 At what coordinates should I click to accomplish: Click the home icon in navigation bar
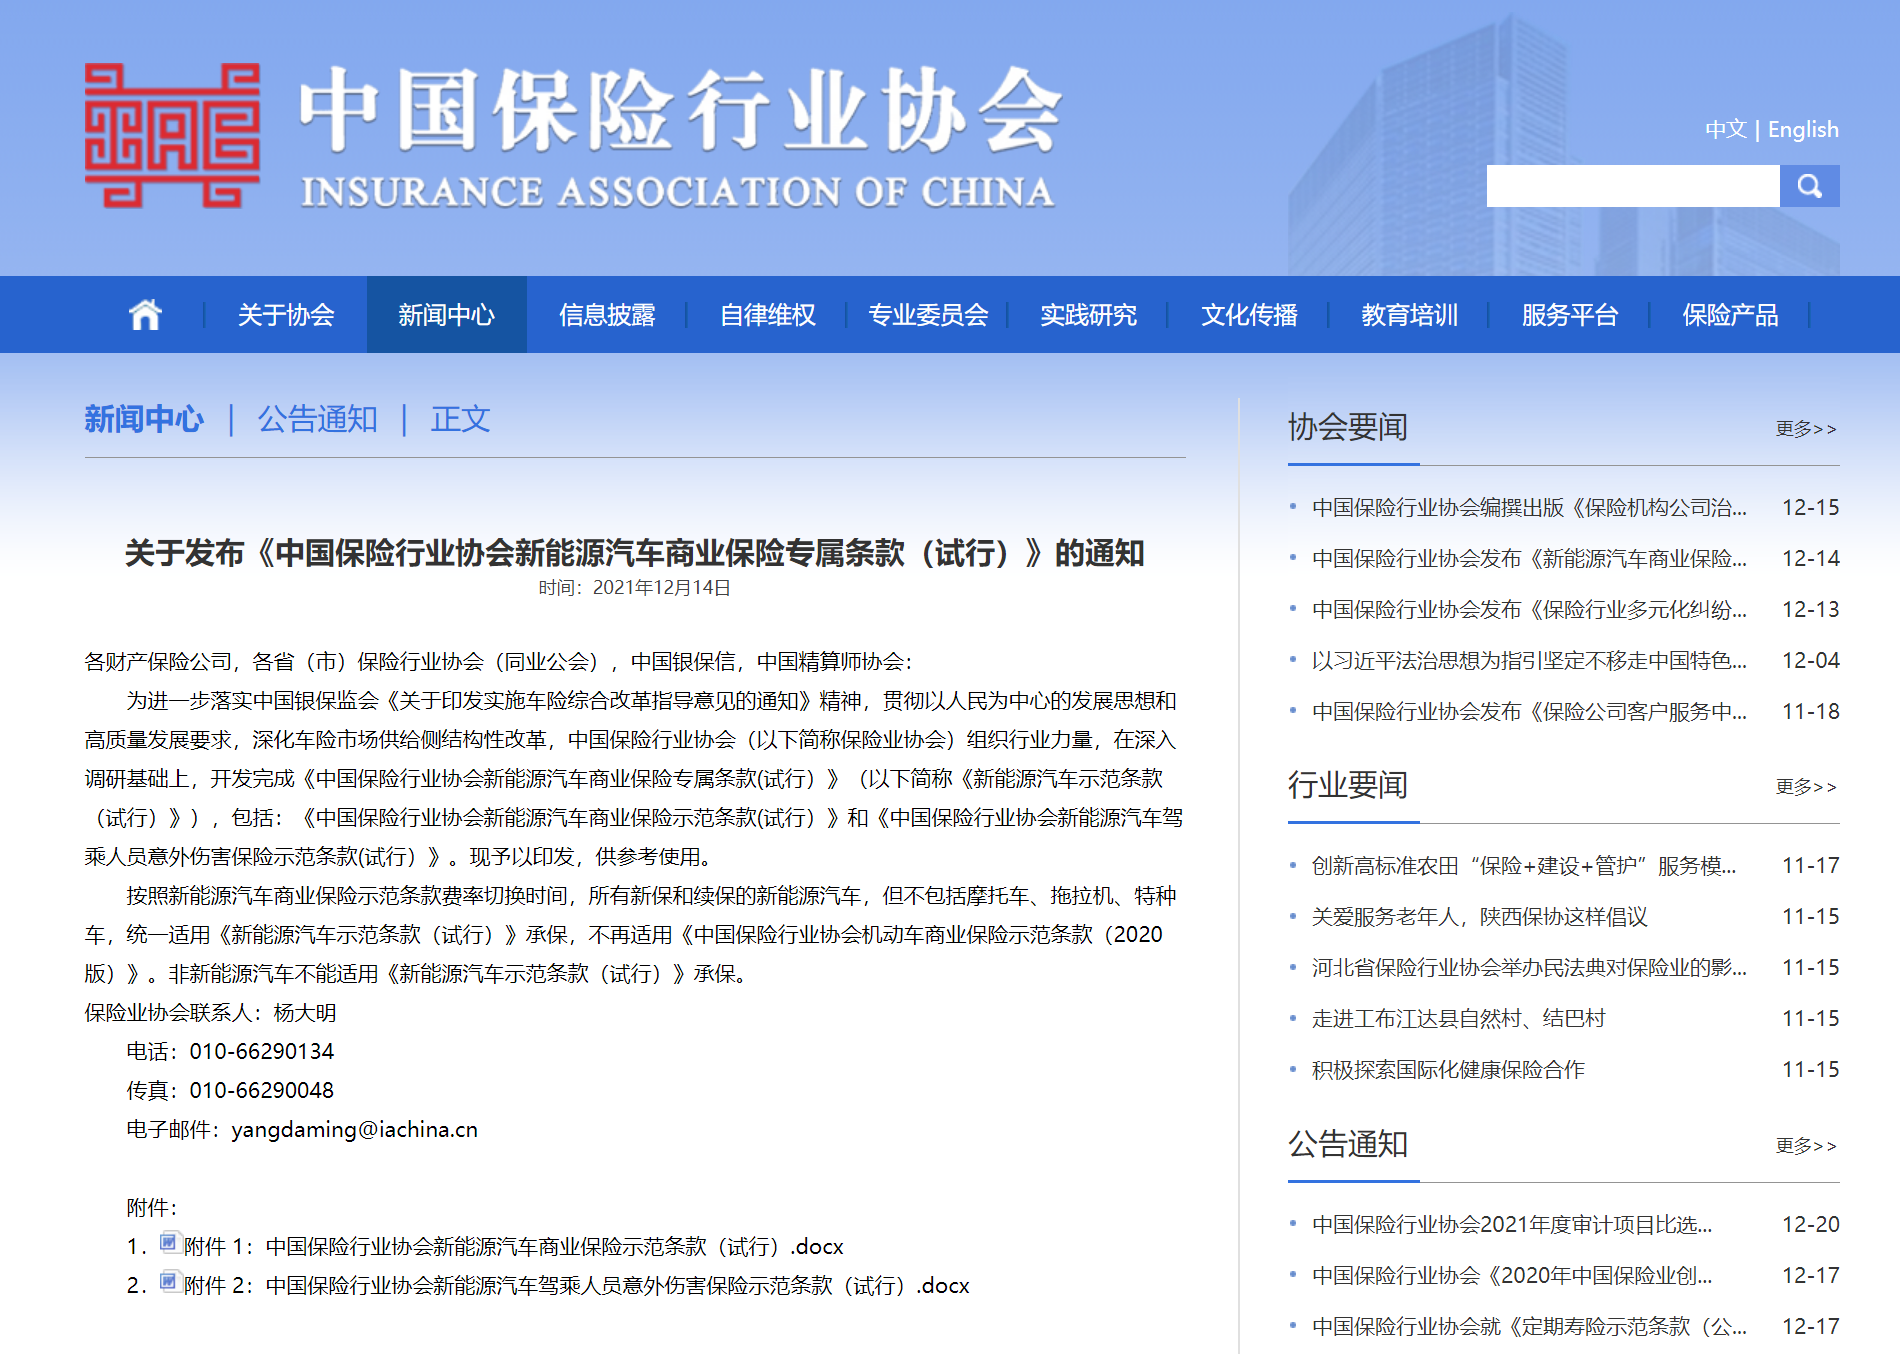pyautogui.click(x=145, y=315)
